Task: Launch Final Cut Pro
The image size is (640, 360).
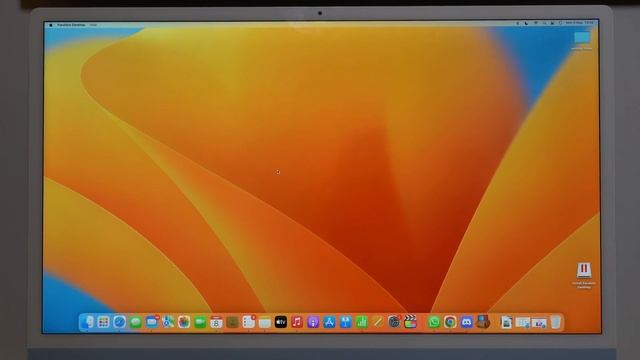Action: click(x=410, y=322)
